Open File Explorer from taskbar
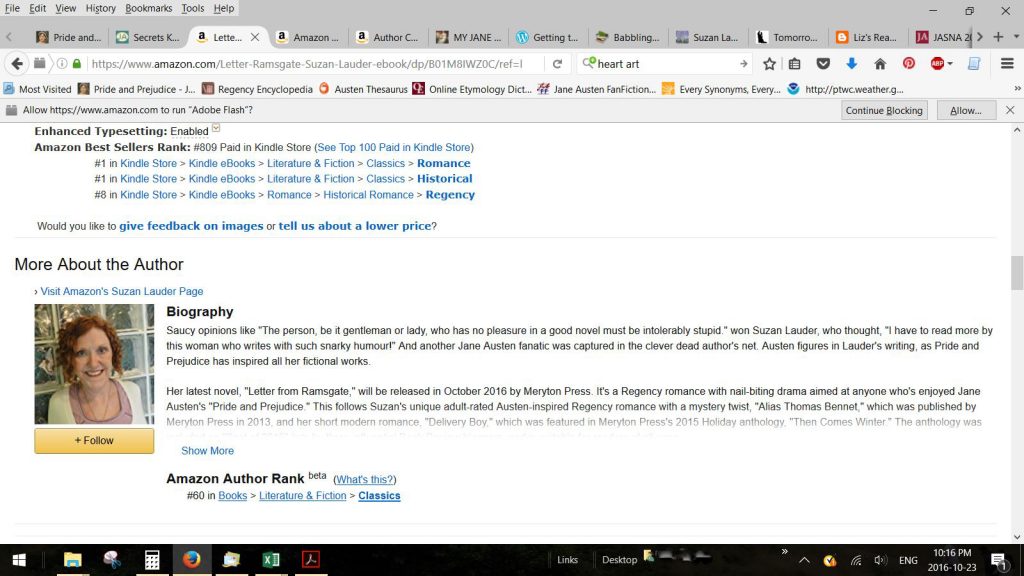 72,560
